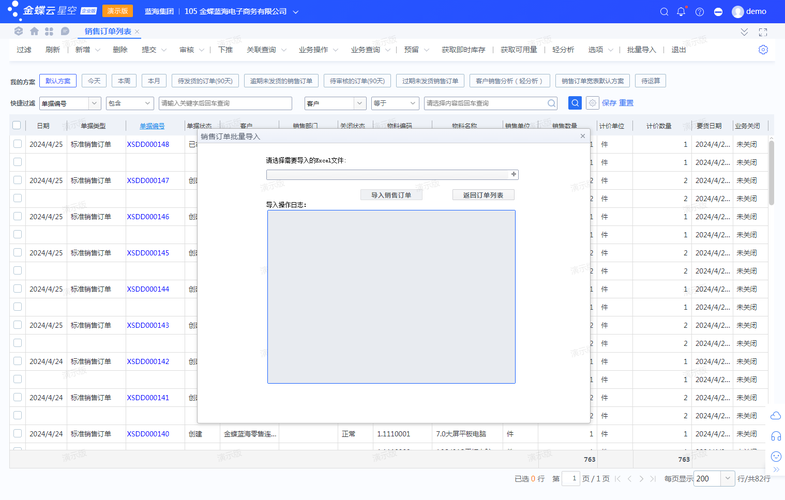Screen dimensions: 785x500
Task: Open the help question-mark icon
Action: point(699,12)
